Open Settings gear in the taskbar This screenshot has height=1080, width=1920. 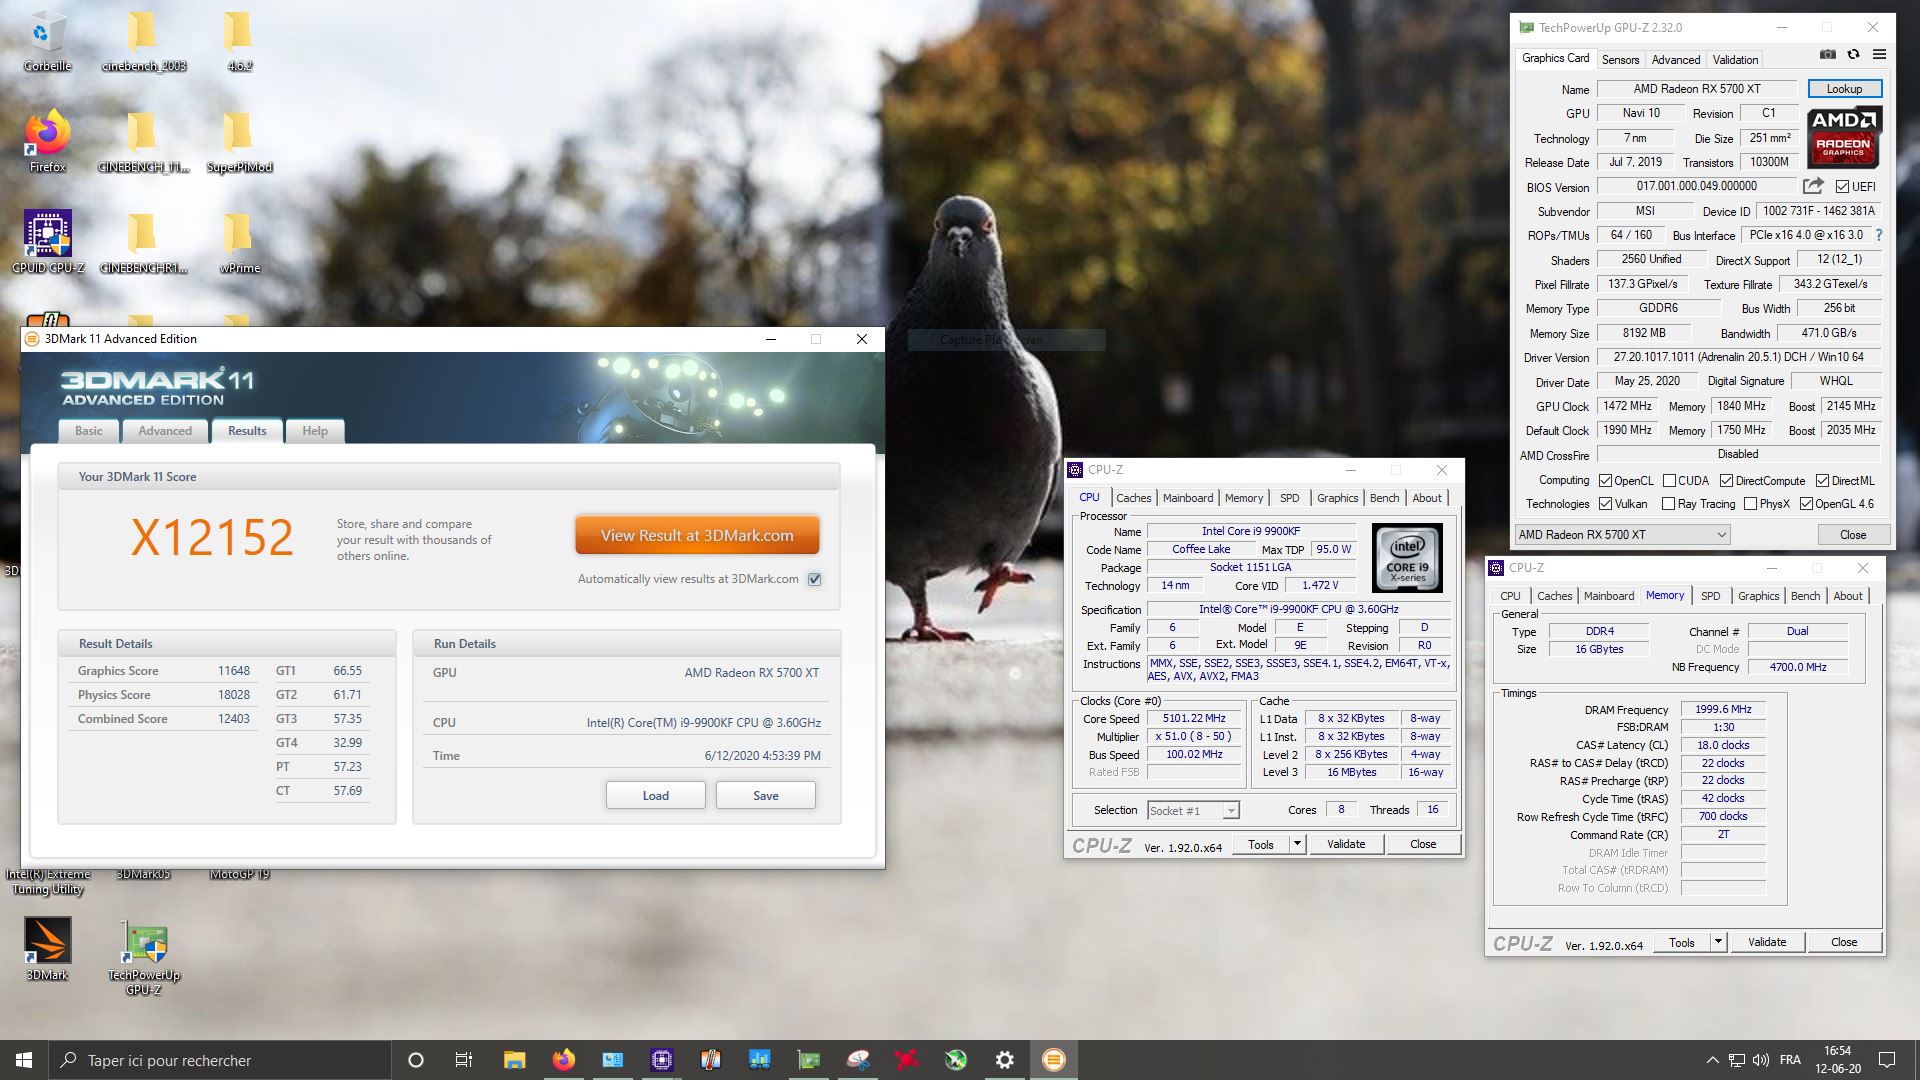pyautogui.click(x=1004, y=1060)
